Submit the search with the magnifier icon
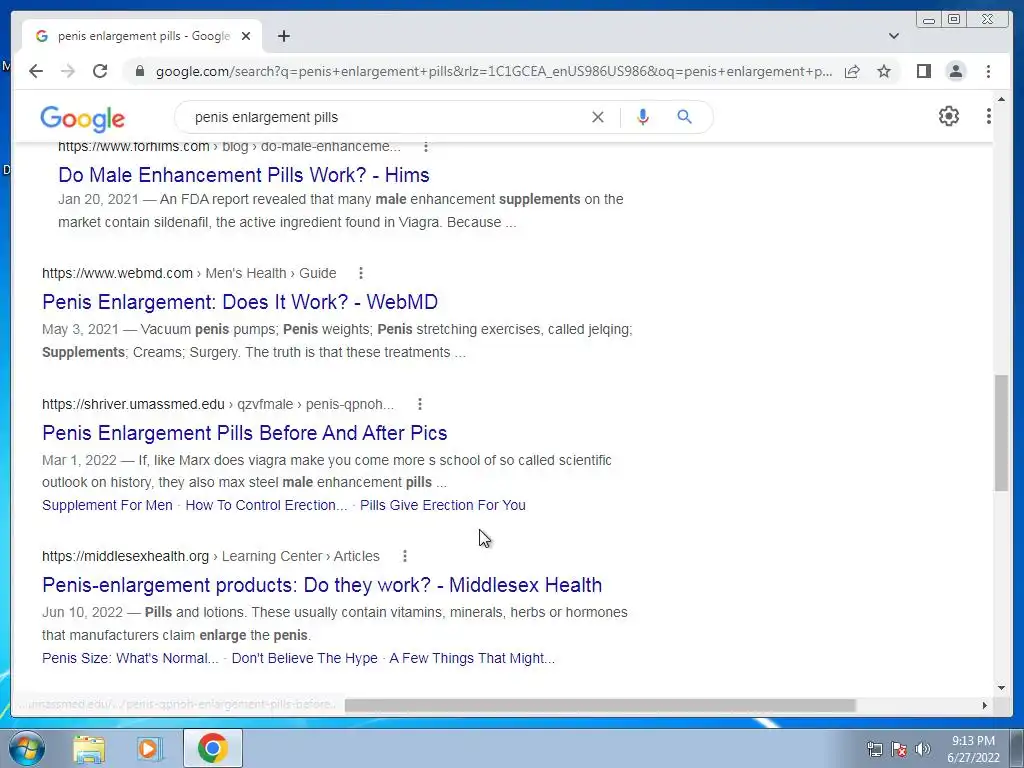 point(684,117)
